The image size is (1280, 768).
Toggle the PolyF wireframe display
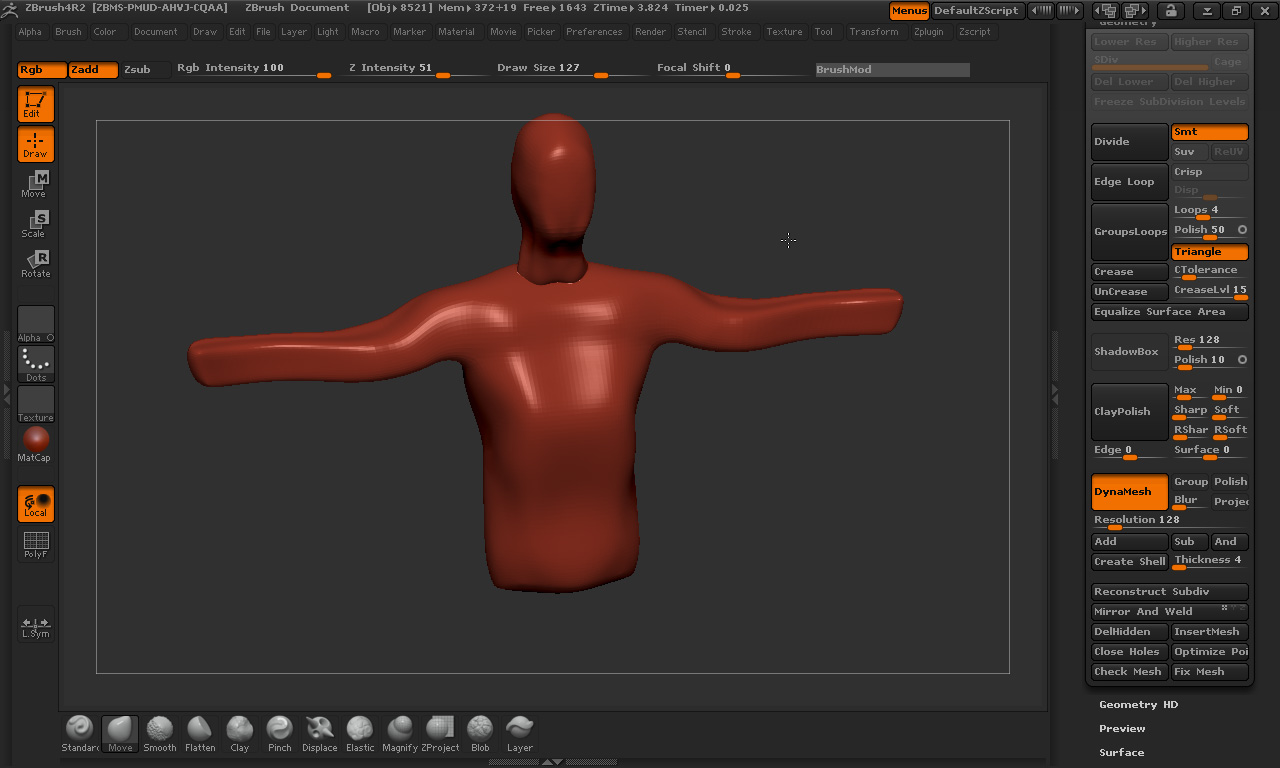(36, 544)
